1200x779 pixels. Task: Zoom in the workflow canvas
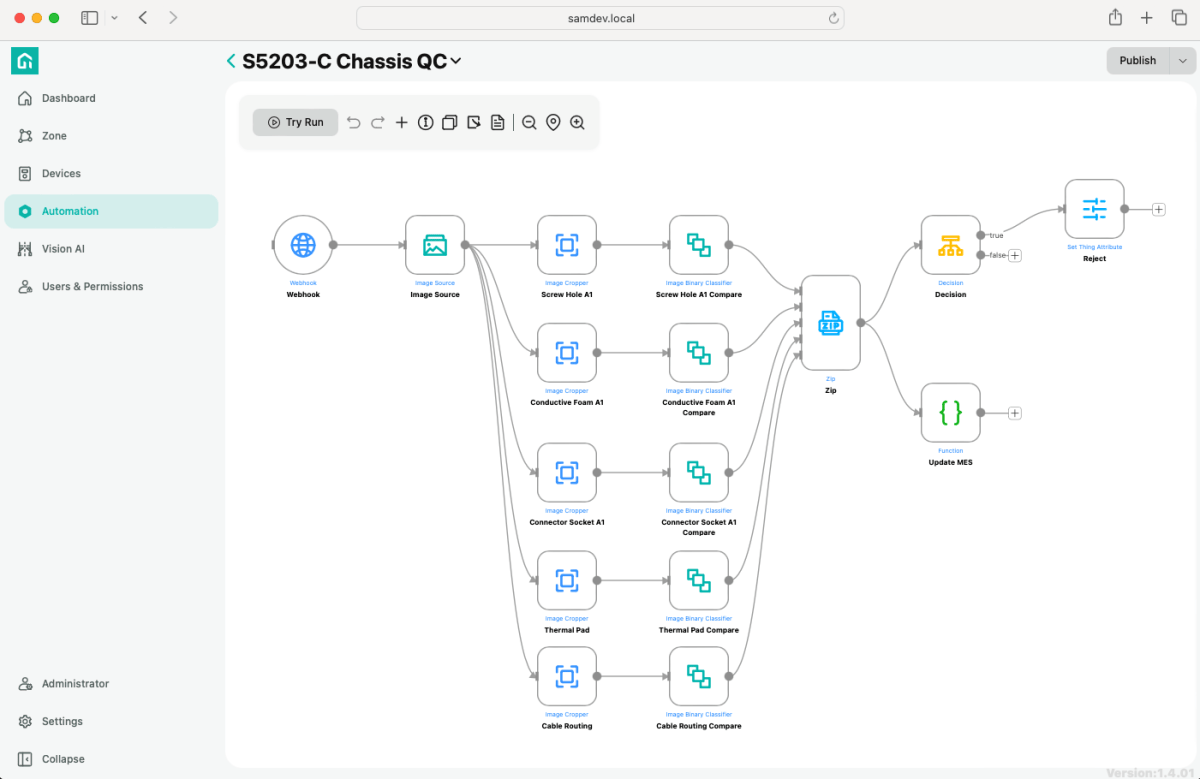tap(577, 122)
